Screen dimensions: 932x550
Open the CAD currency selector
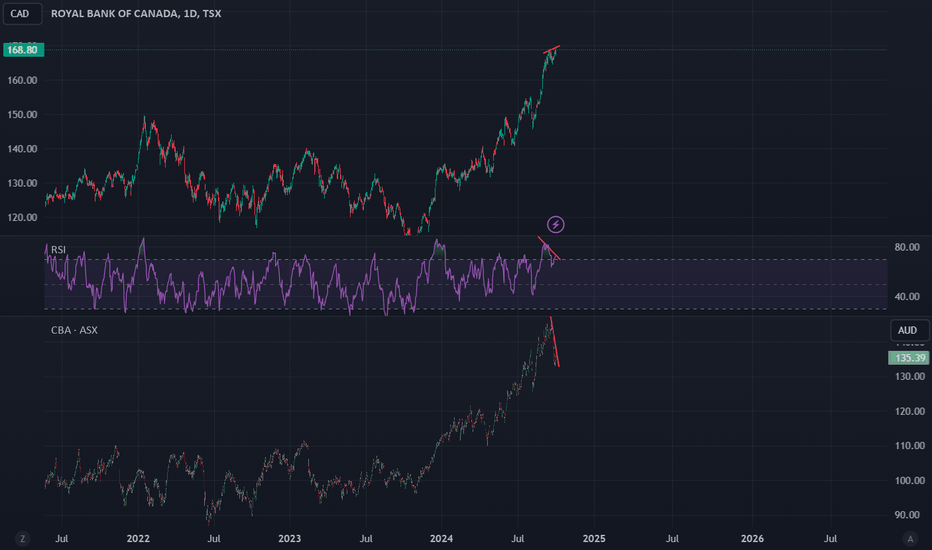[x=23, y=14]
